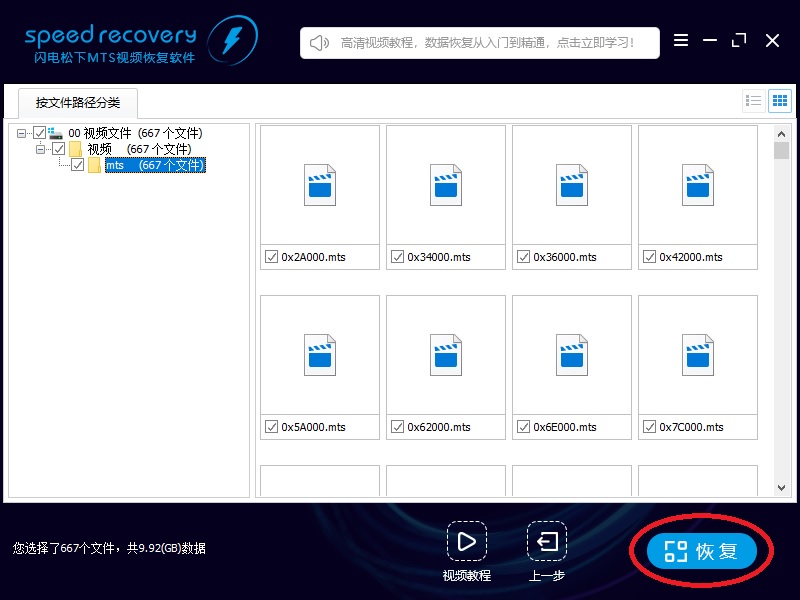Select the 00 视频文件 (667 个文件) tree row
This screenshot has height=600, width=800.
coord(135,133)
